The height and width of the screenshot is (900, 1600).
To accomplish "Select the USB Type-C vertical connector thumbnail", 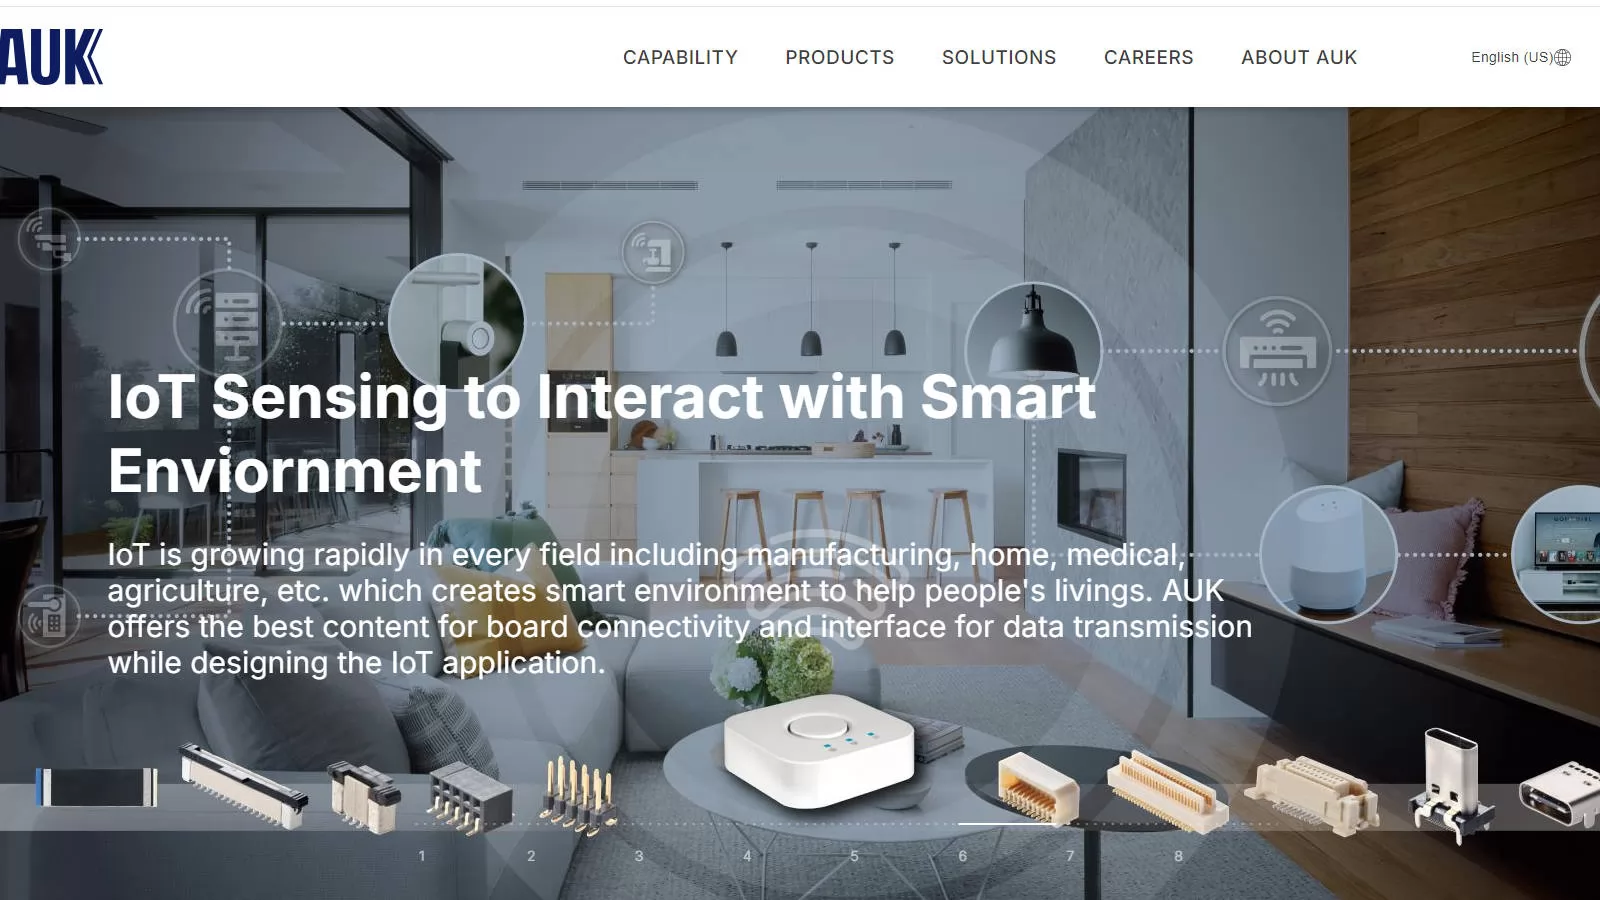I will point(1452,785).
